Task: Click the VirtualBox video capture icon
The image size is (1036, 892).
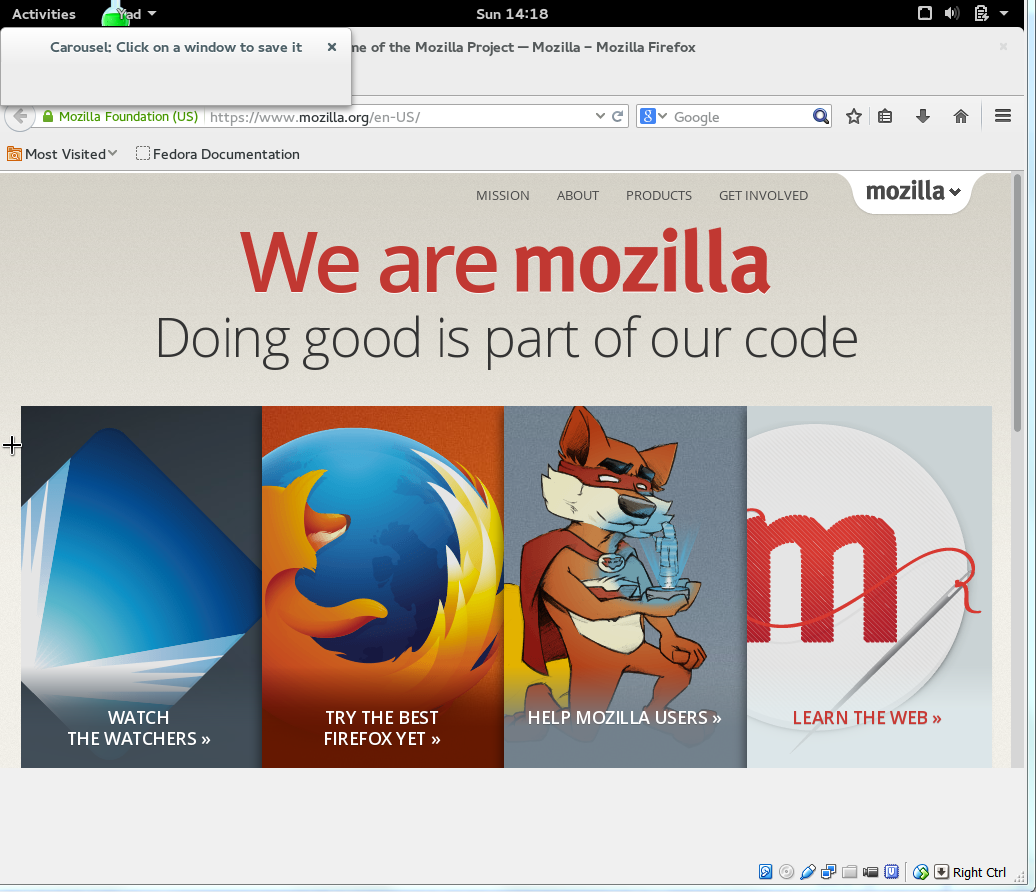Action: point(871,872)
